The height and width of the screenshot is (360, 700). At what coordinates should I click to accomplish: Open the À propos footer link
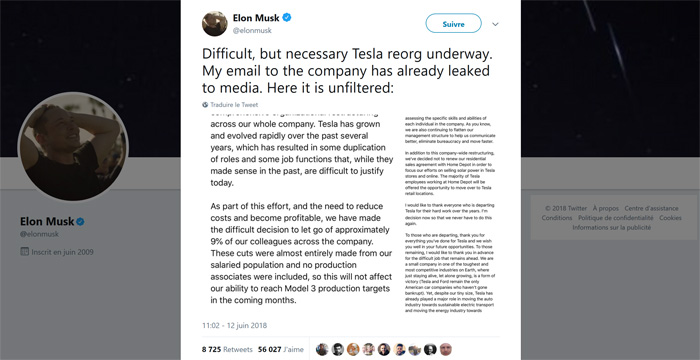(606, 208)
